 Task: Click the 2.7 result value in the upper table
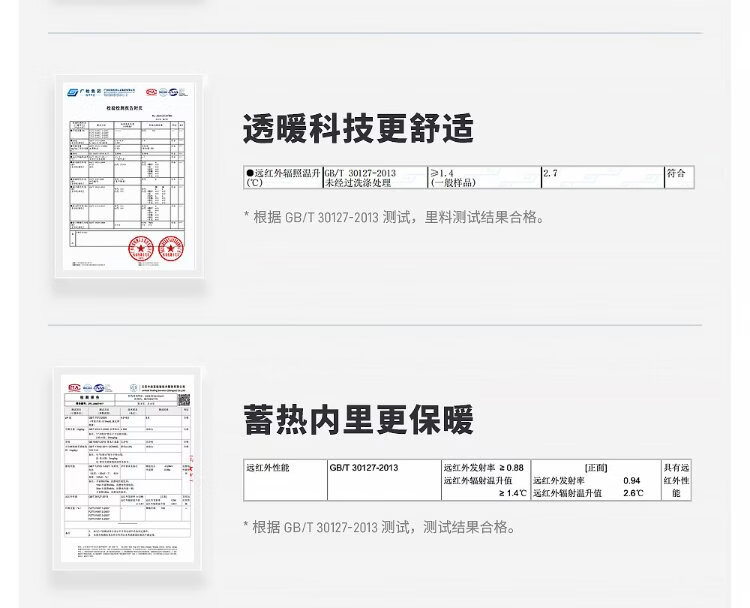tap(550, 174)
